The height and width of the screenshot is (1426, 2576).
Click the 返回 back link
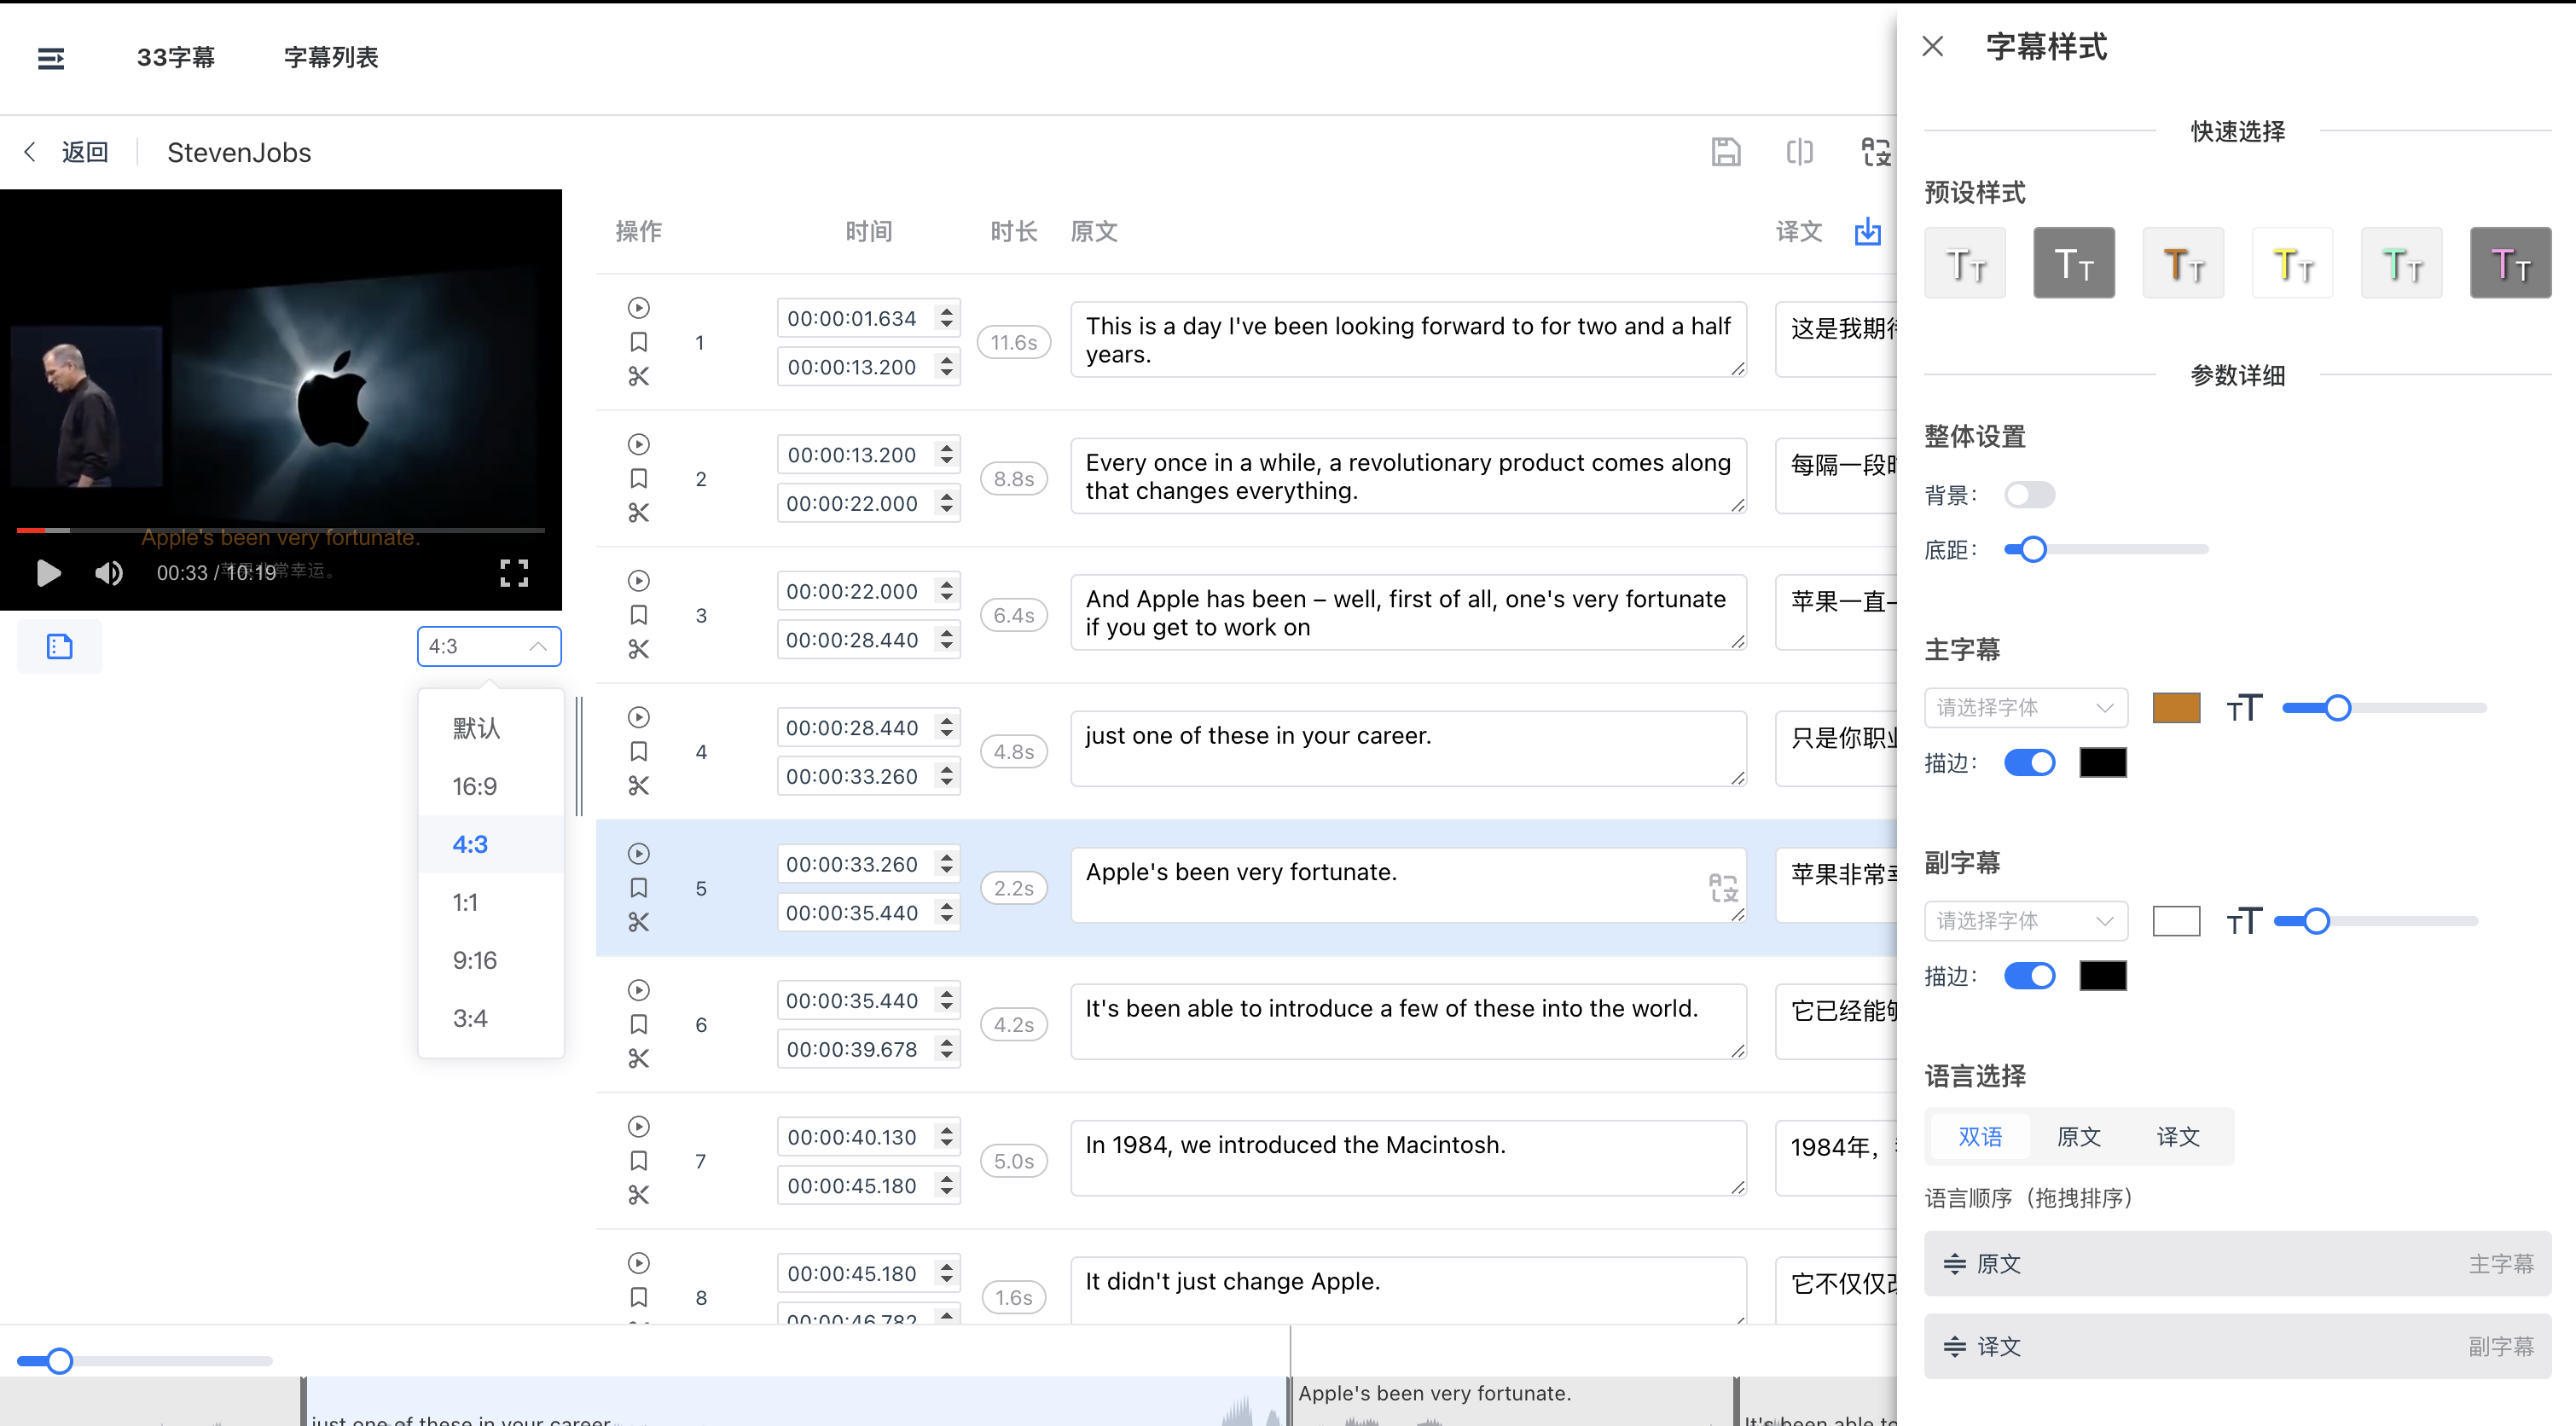coord(84,152)
